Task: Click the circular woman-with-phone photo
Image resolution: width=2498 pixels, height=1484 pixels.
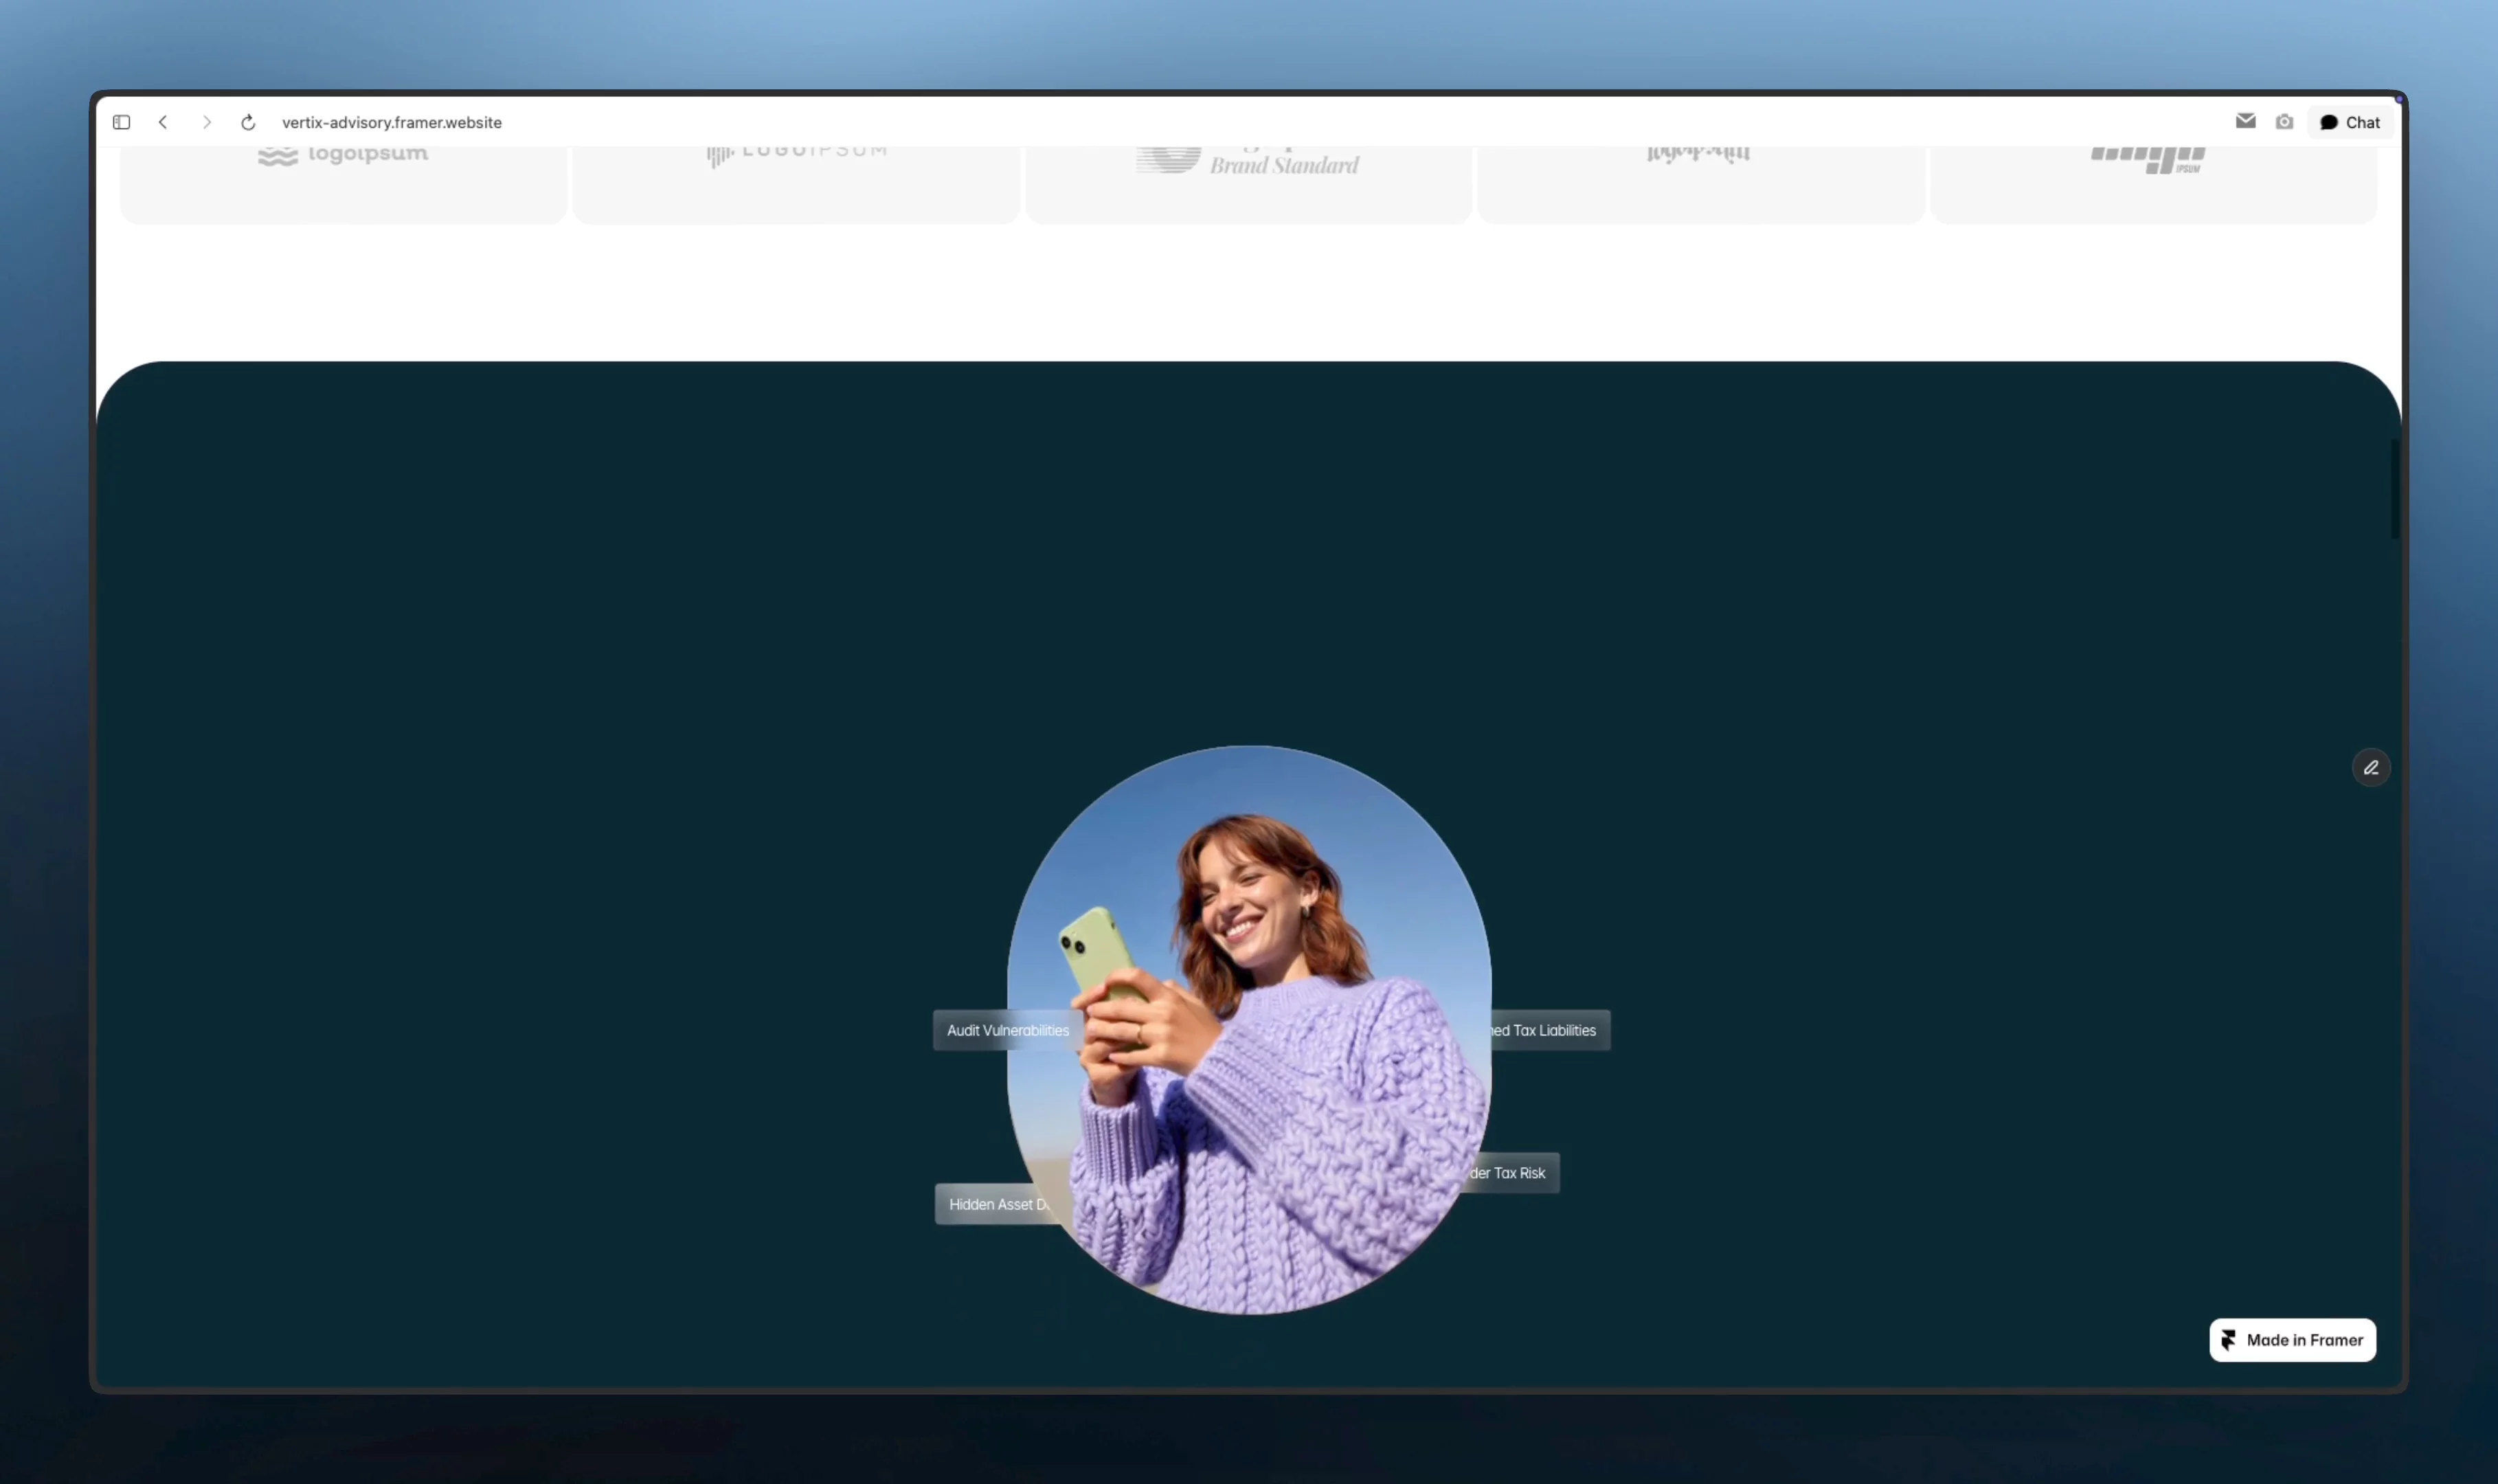Action: 1249,1030
